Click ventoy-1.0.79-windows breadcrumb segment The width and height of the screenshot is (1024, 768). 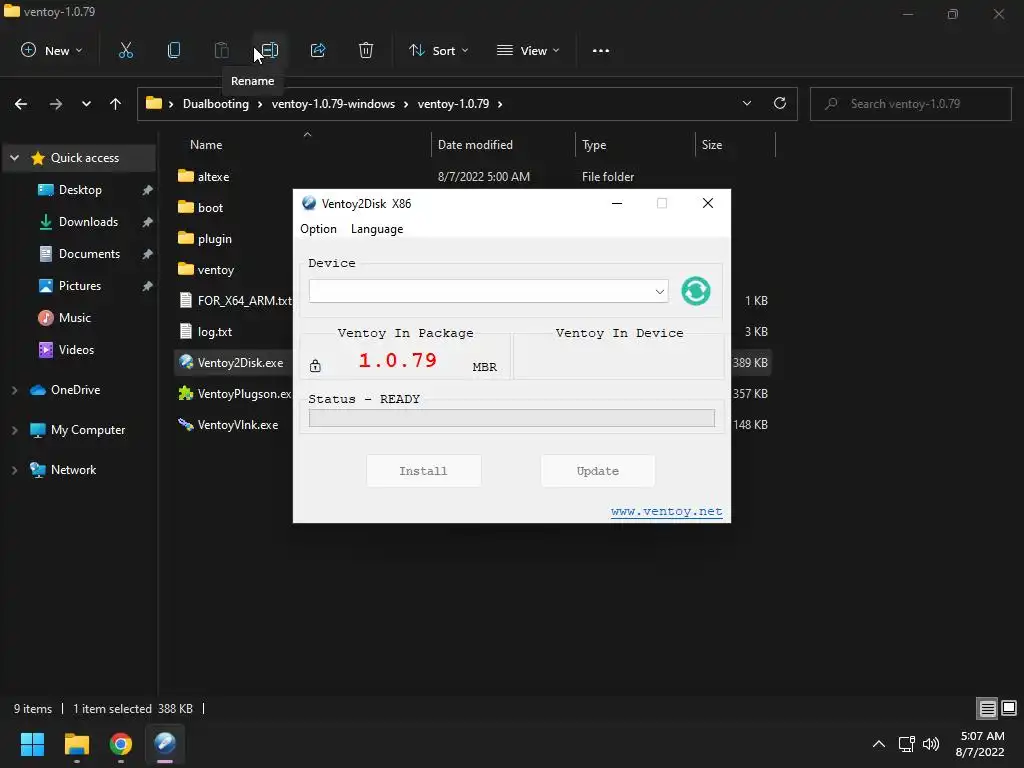pos(333,104)
